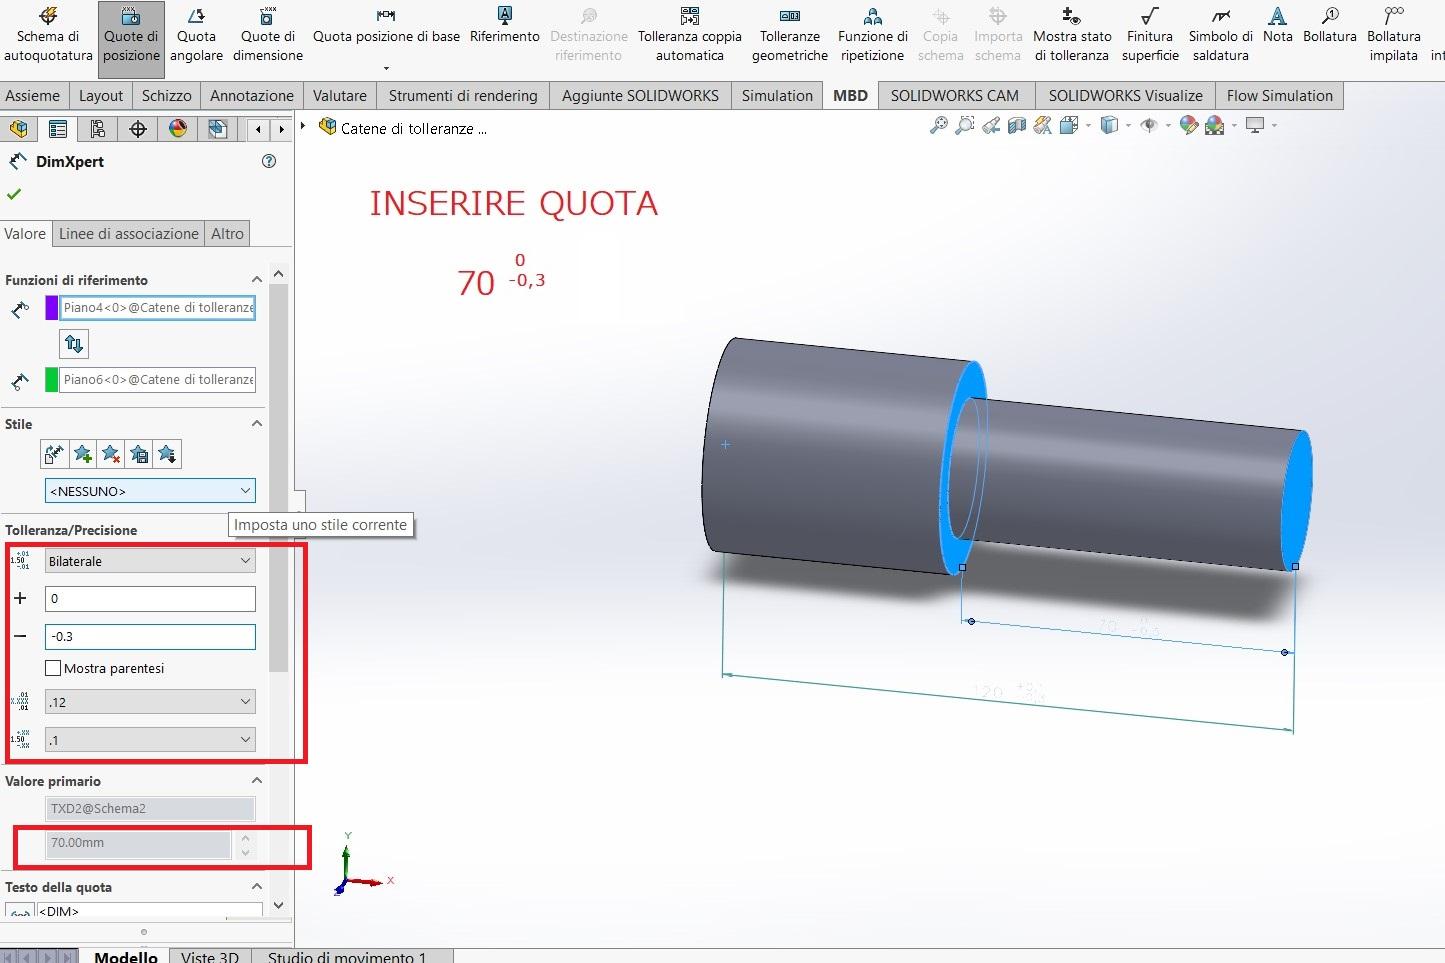1445x963 pixels.
Task: Confirm DimXpert with green checkmark
Action: pos(14,194)
